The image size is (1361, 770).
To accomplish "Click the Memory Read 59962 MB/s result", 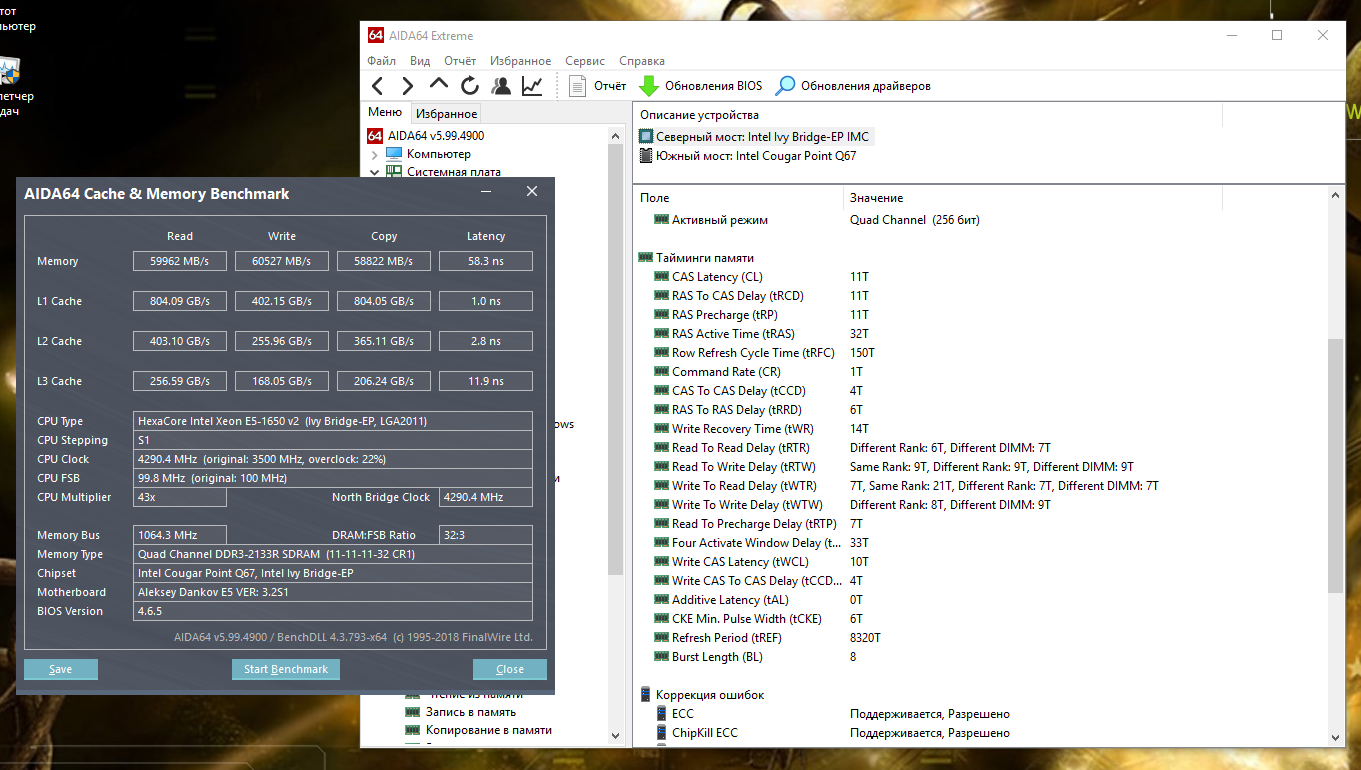I will point(180,261).
